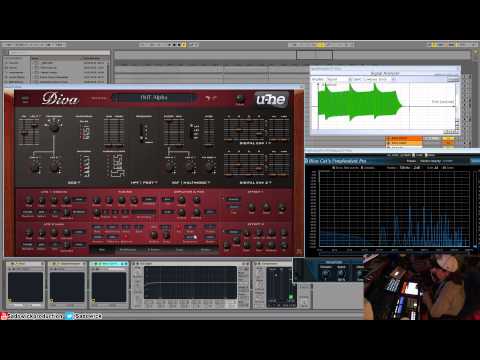Open the fourth tab in Diva's bottom bar
The height and width of the screenshot is (360, 480).
click(179, 249)
